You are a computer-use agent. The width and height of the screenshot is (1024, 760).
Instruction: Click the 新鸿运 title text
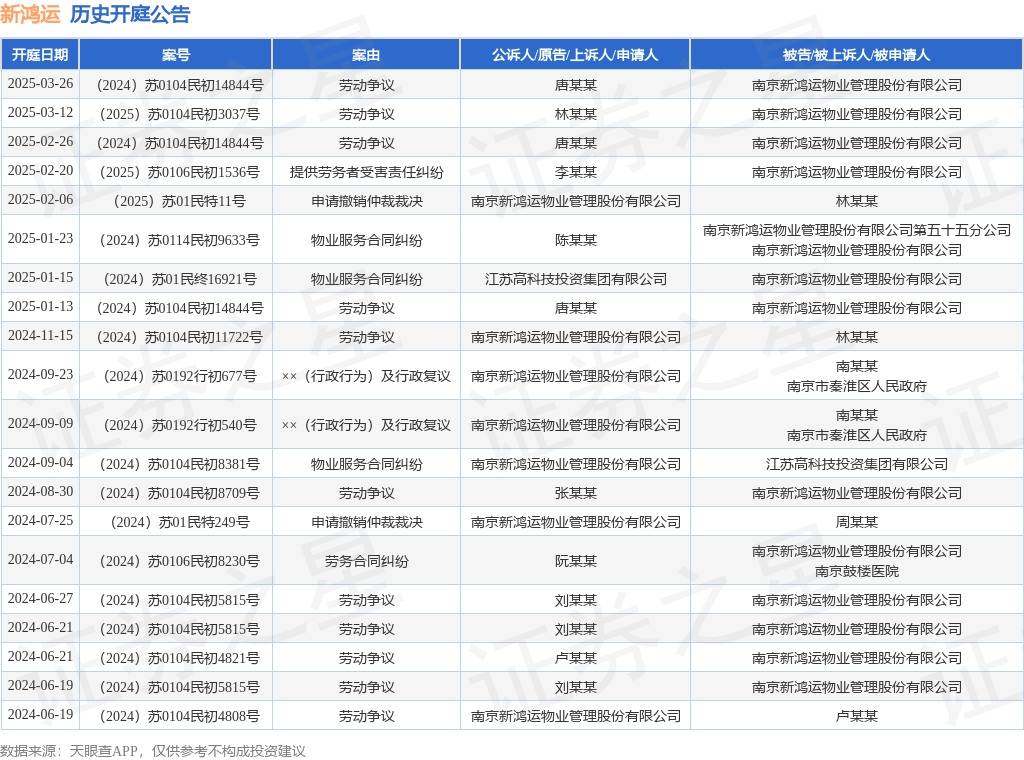[30, 14]
